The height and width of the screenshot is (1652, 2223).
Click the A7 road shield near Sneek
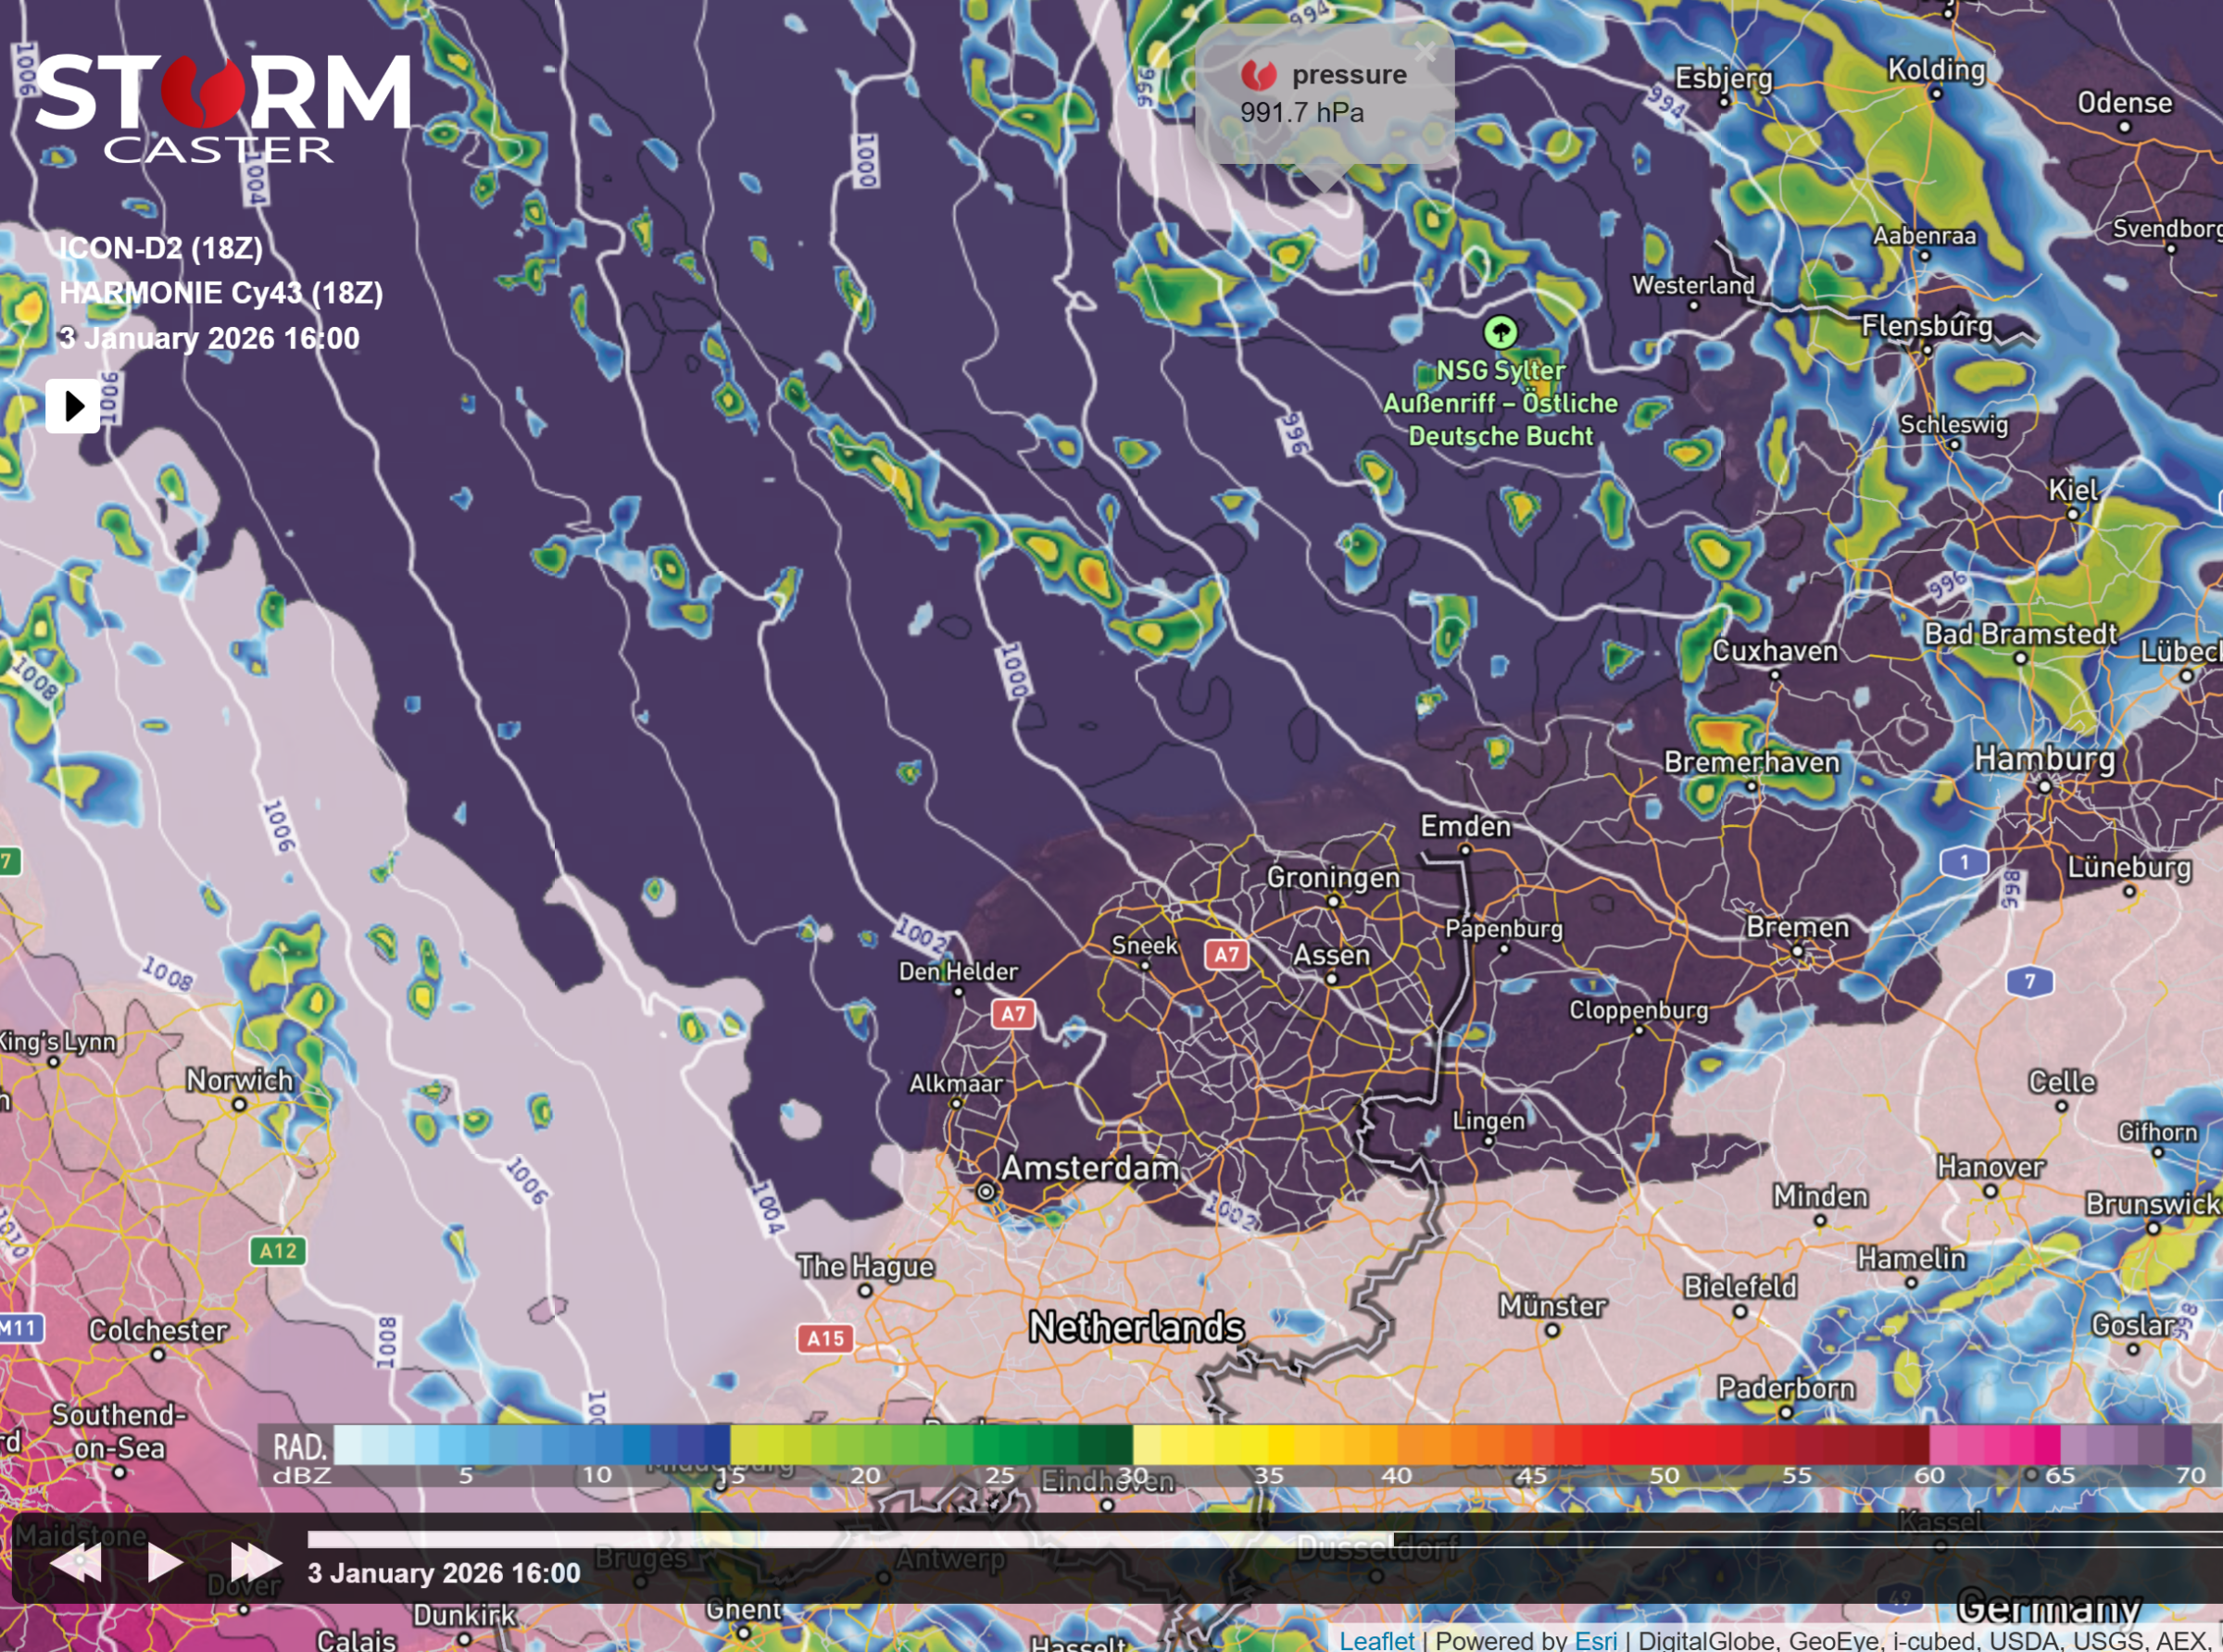[1227, 954]
